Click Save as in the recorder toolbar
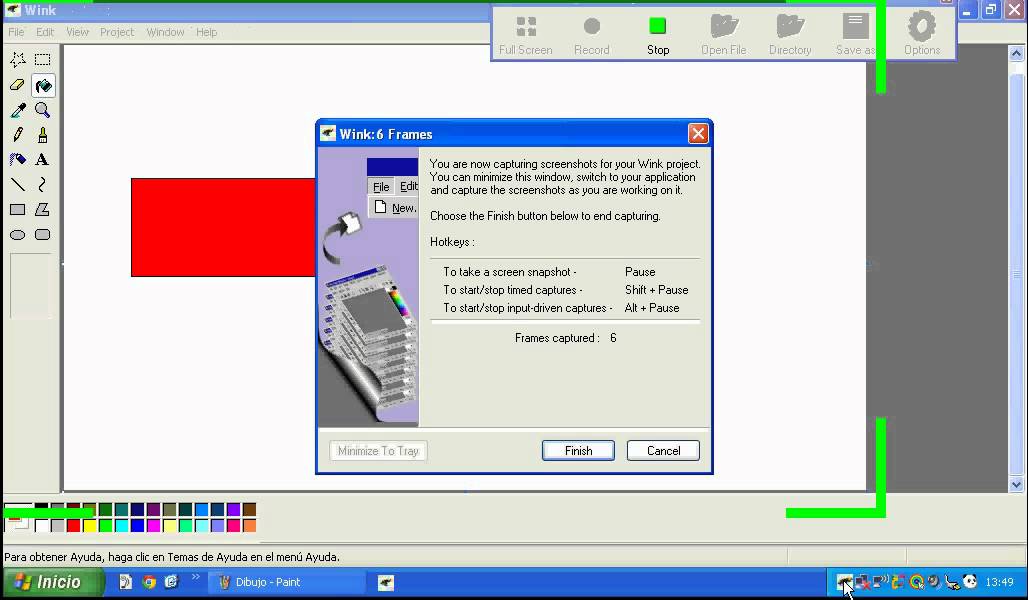The height and width of the screenshot is (600, 1028). tap(856, 35)
